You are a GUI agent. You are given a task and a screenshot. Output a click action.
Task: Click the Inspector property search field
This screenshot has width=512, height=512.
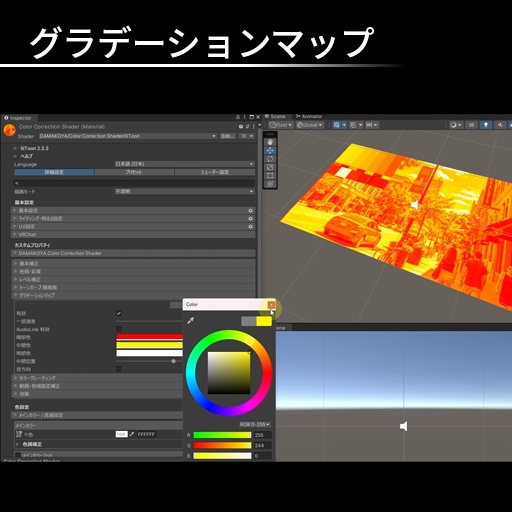[x=134, y=183]
